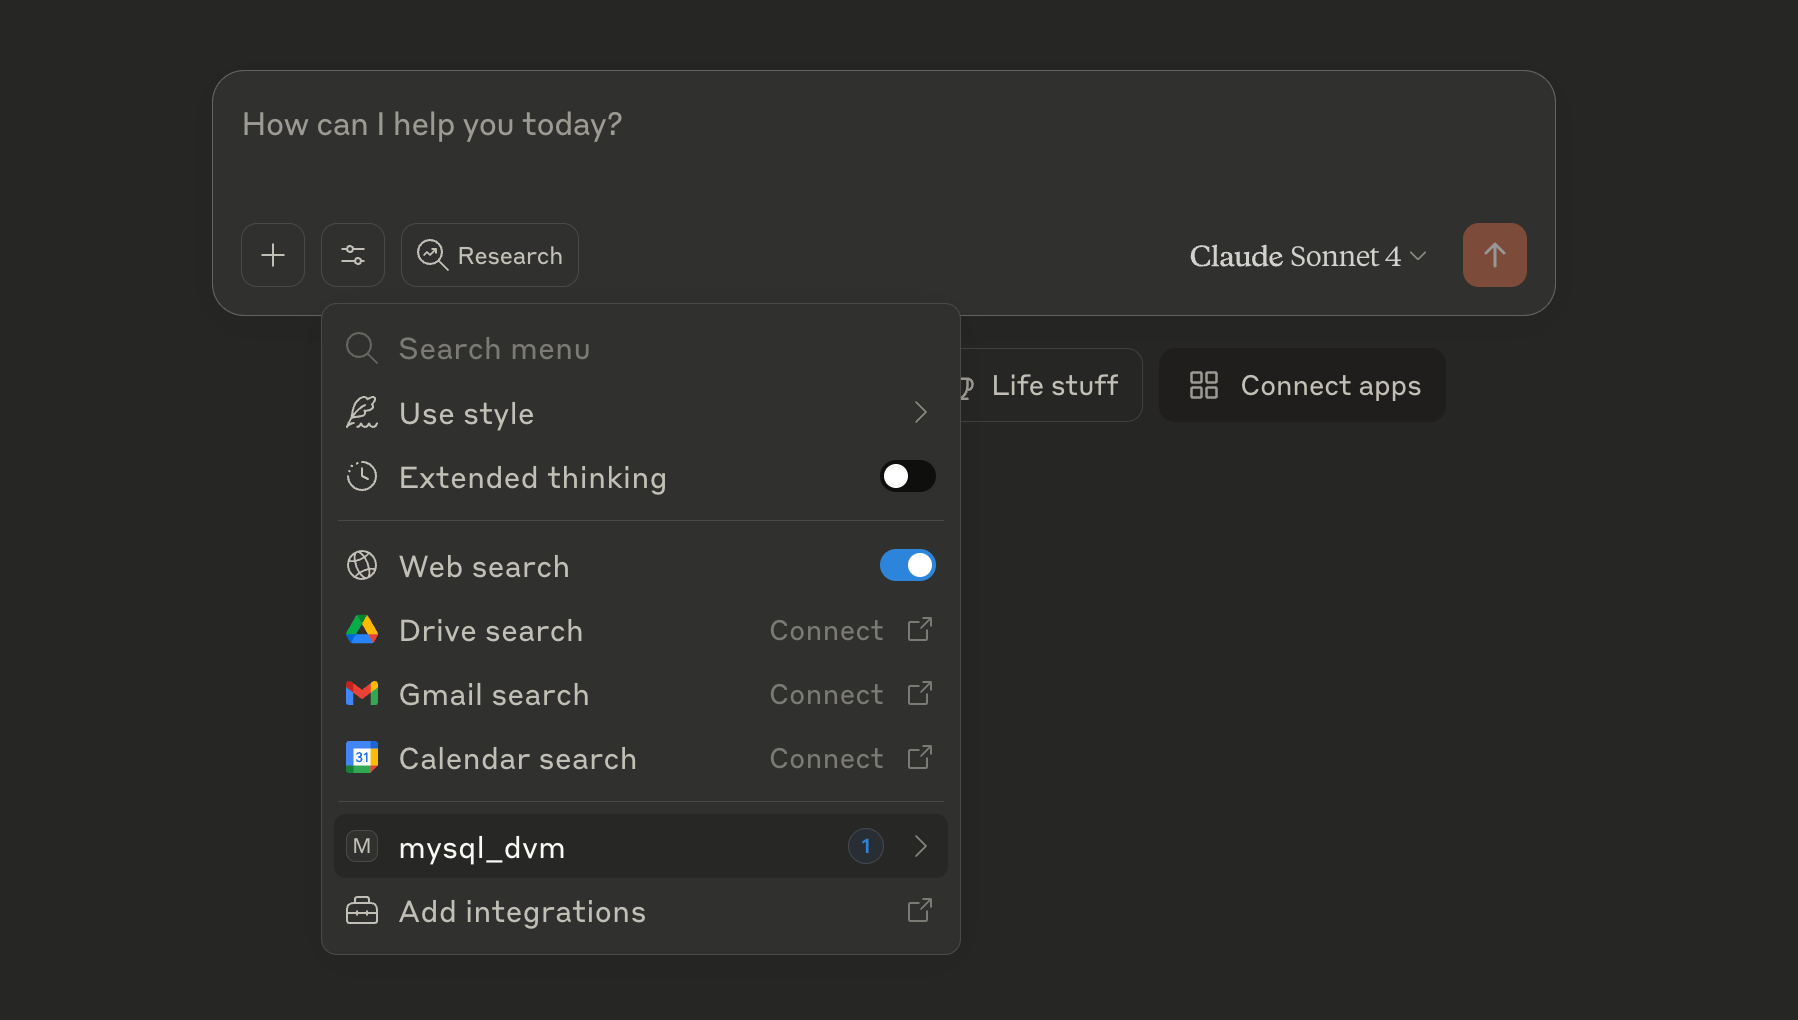Click the plus attach button
The width and height of the screenshot is (1798, 1020).
(x=273, y=255)
